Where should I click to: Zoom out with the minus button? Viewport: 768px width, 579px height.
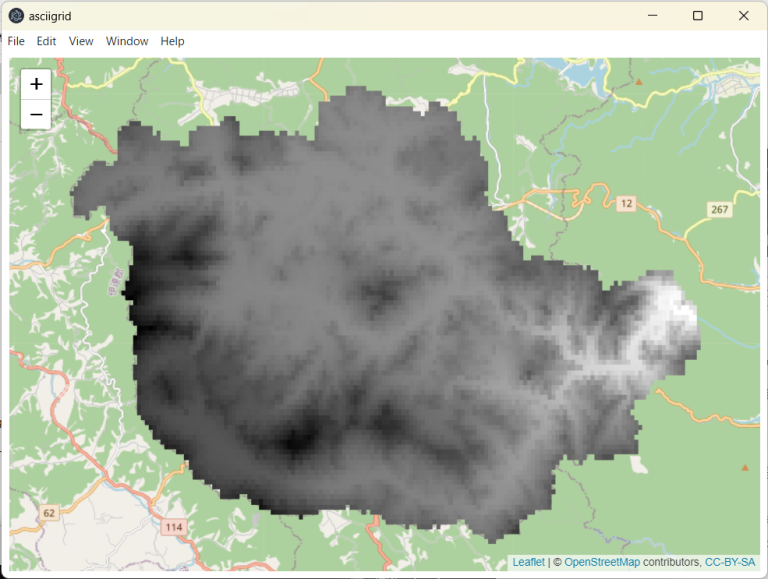coord(36,115)
